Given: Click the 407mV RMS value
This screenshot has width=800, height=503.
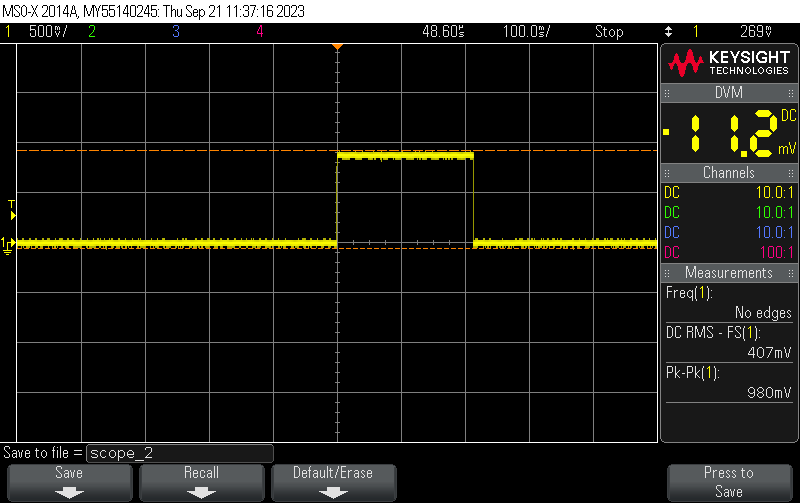Looking at the screenshot, I should click(x=769, y=353).
